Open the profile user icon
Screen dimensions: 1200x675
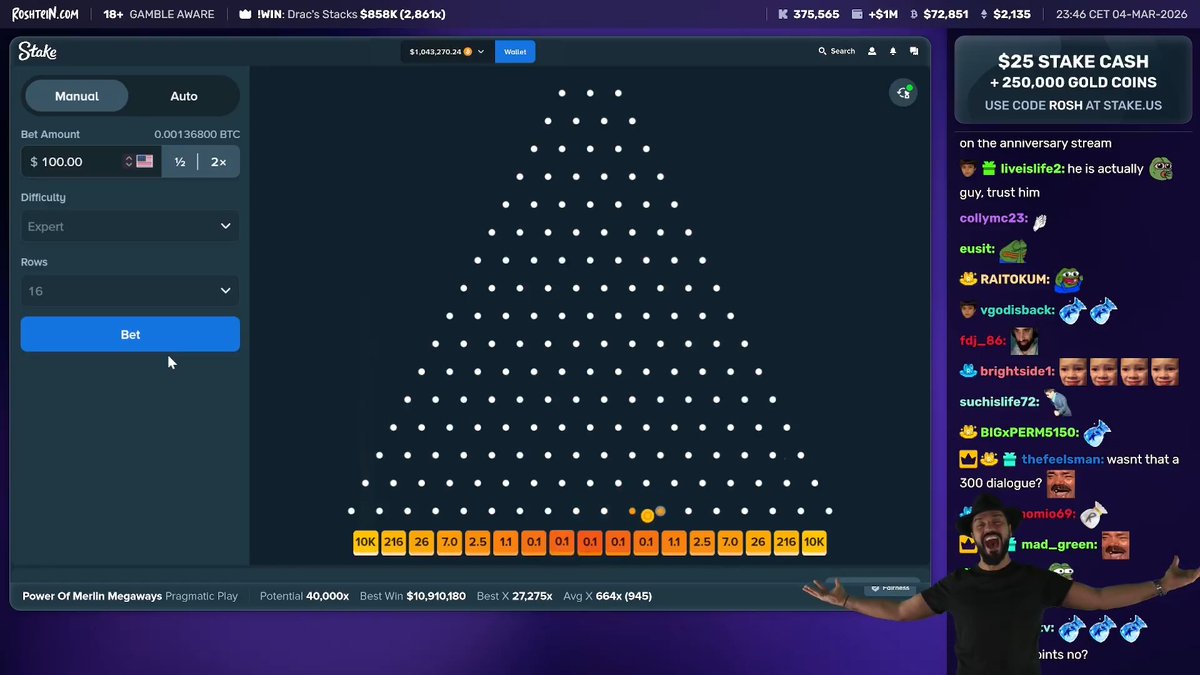click(x=872, y=51)
